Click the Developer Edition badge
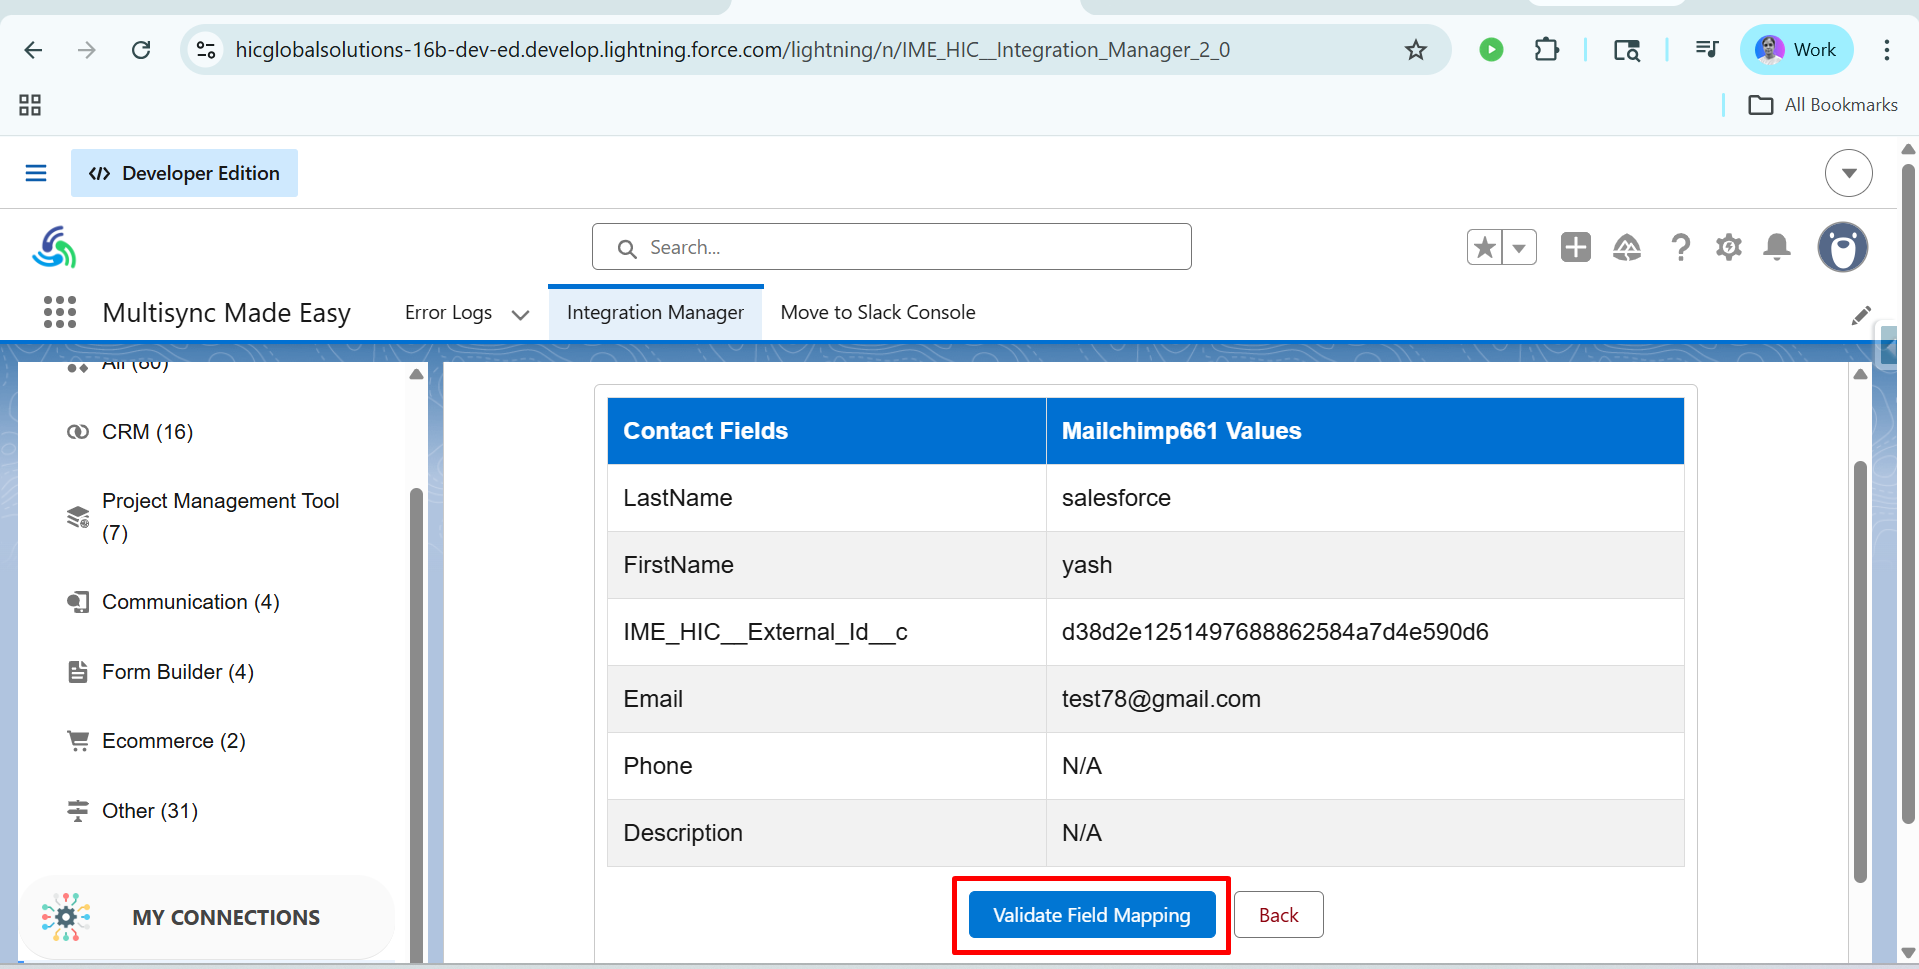 (184, 173)
